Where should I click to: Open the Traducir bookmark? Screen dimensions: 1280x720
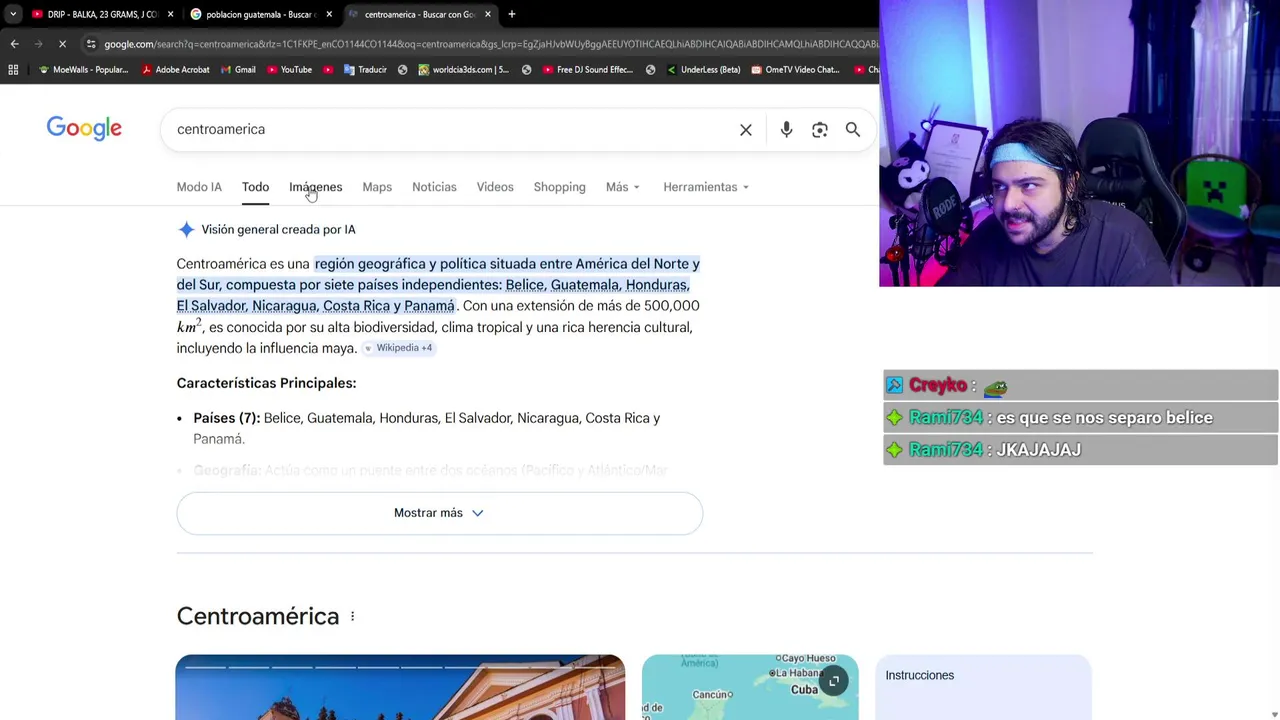pyautogui.click(x=365, y=70)
